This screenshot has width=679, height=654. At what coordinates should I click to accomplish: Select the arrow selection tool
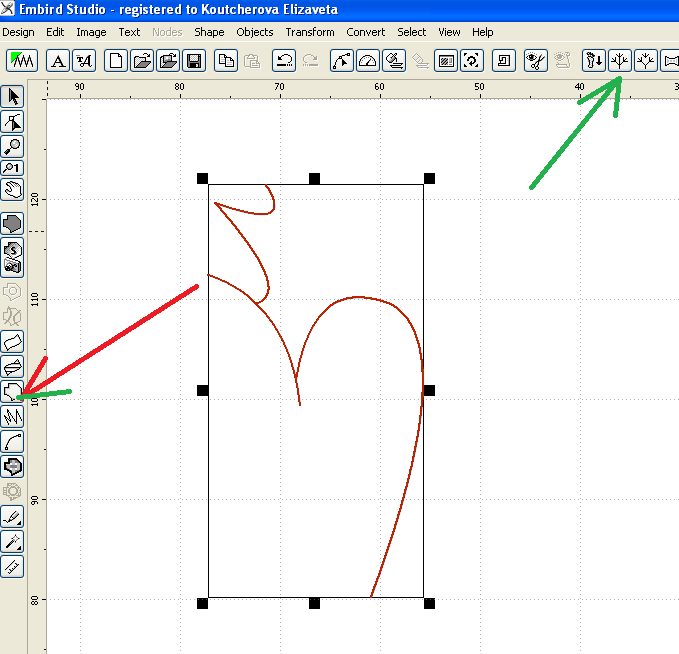click(x=13, y=97)
